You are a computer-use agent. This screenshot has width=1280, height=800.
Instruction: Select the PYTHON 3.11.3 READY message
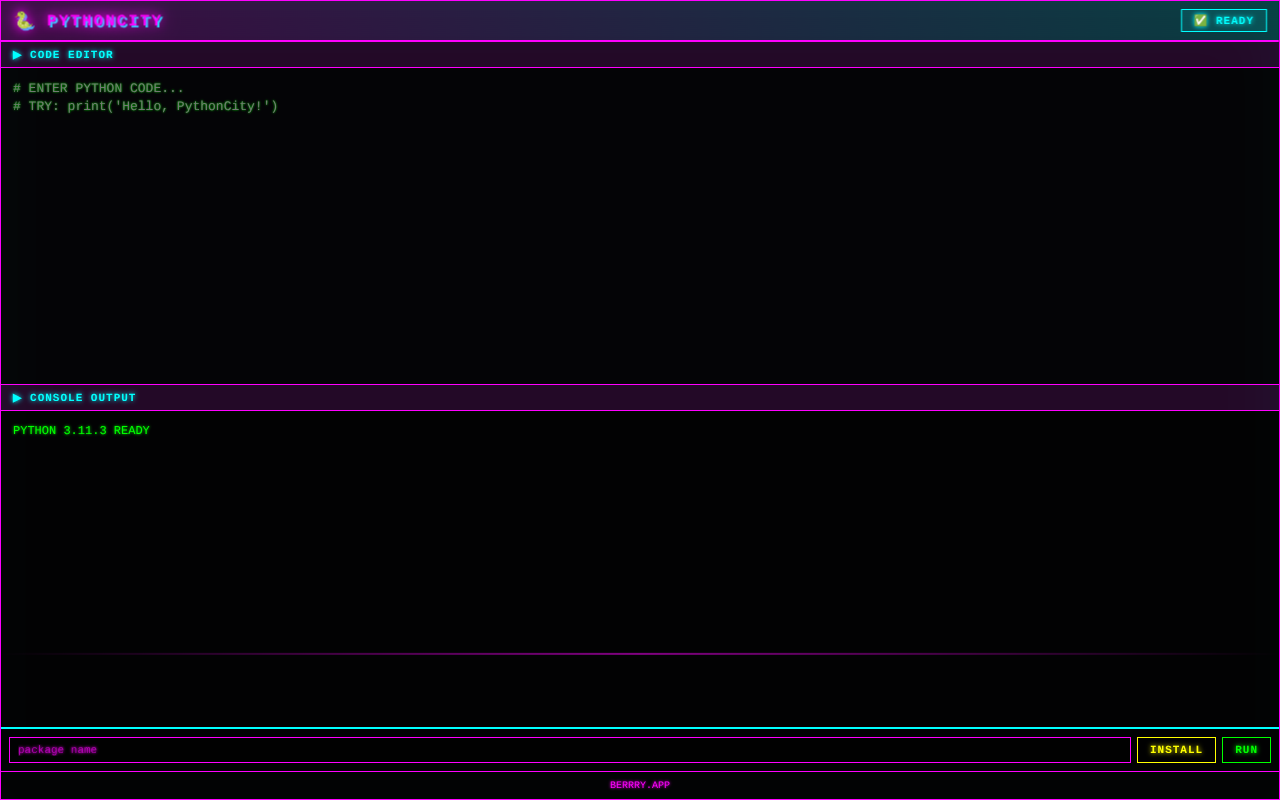tap(81, 430)
